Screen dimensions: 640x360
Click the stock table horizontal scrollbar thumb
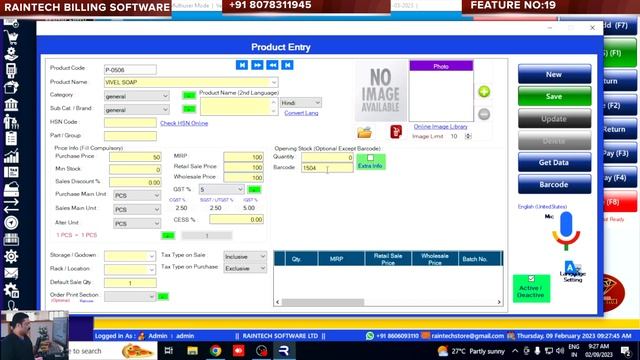[323, 302]
